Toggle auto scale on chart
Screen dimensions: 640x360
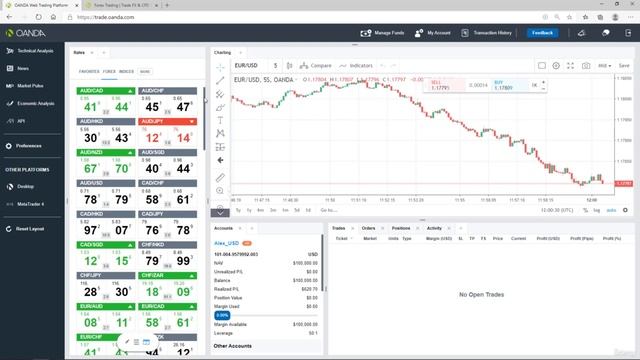[x=611, y=210]
